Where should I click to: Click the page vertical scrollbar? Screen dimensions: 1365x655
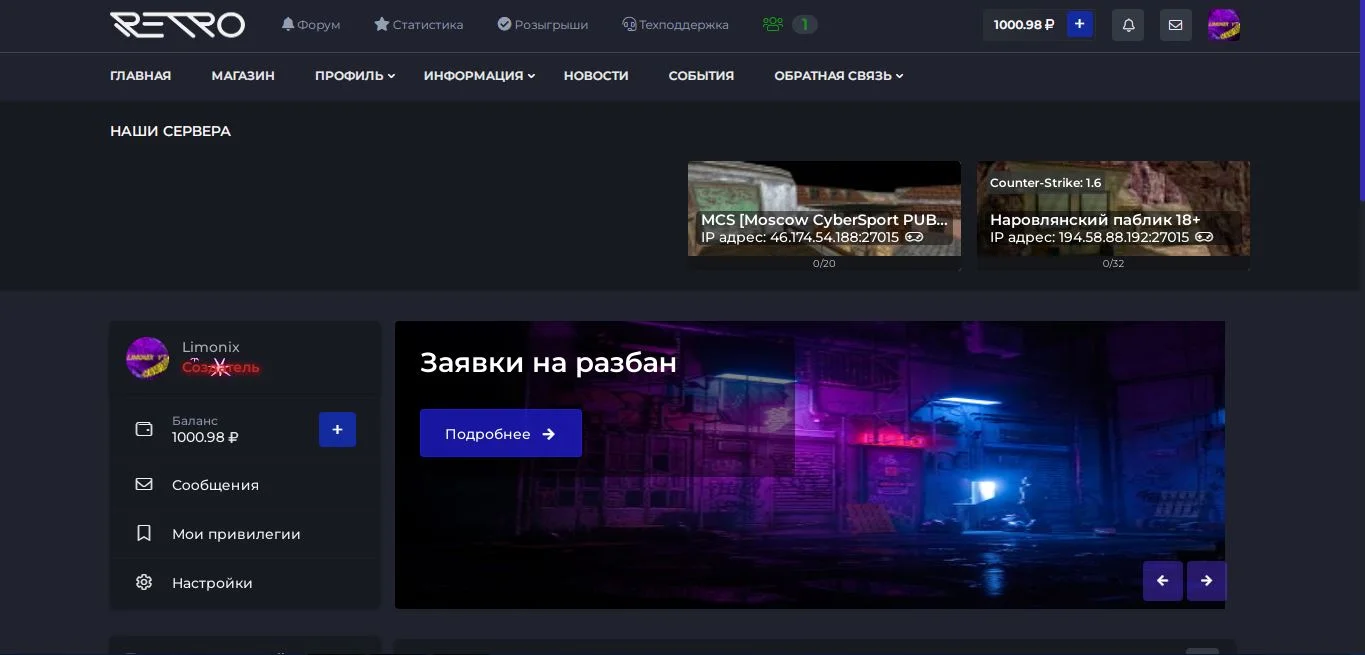pyautogui.click(x=1360, y=100)
